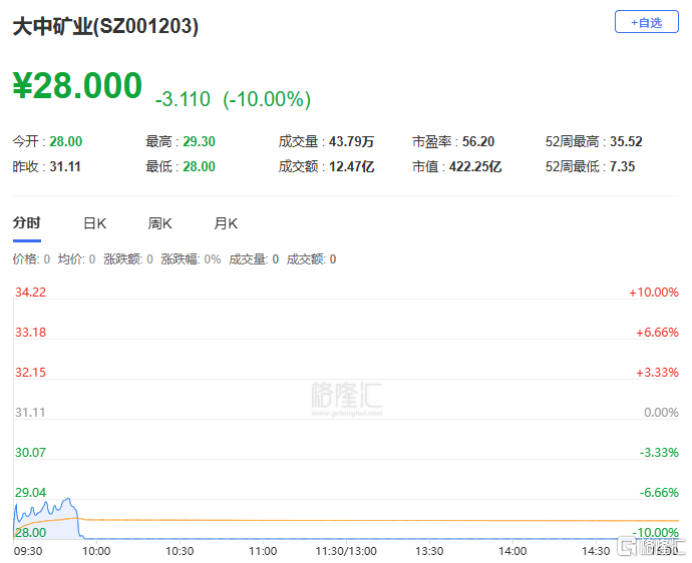This screenshot has height=563, width=692.
Task: Click the 11:30/13:00 time axis label
Action: (346, 551)
